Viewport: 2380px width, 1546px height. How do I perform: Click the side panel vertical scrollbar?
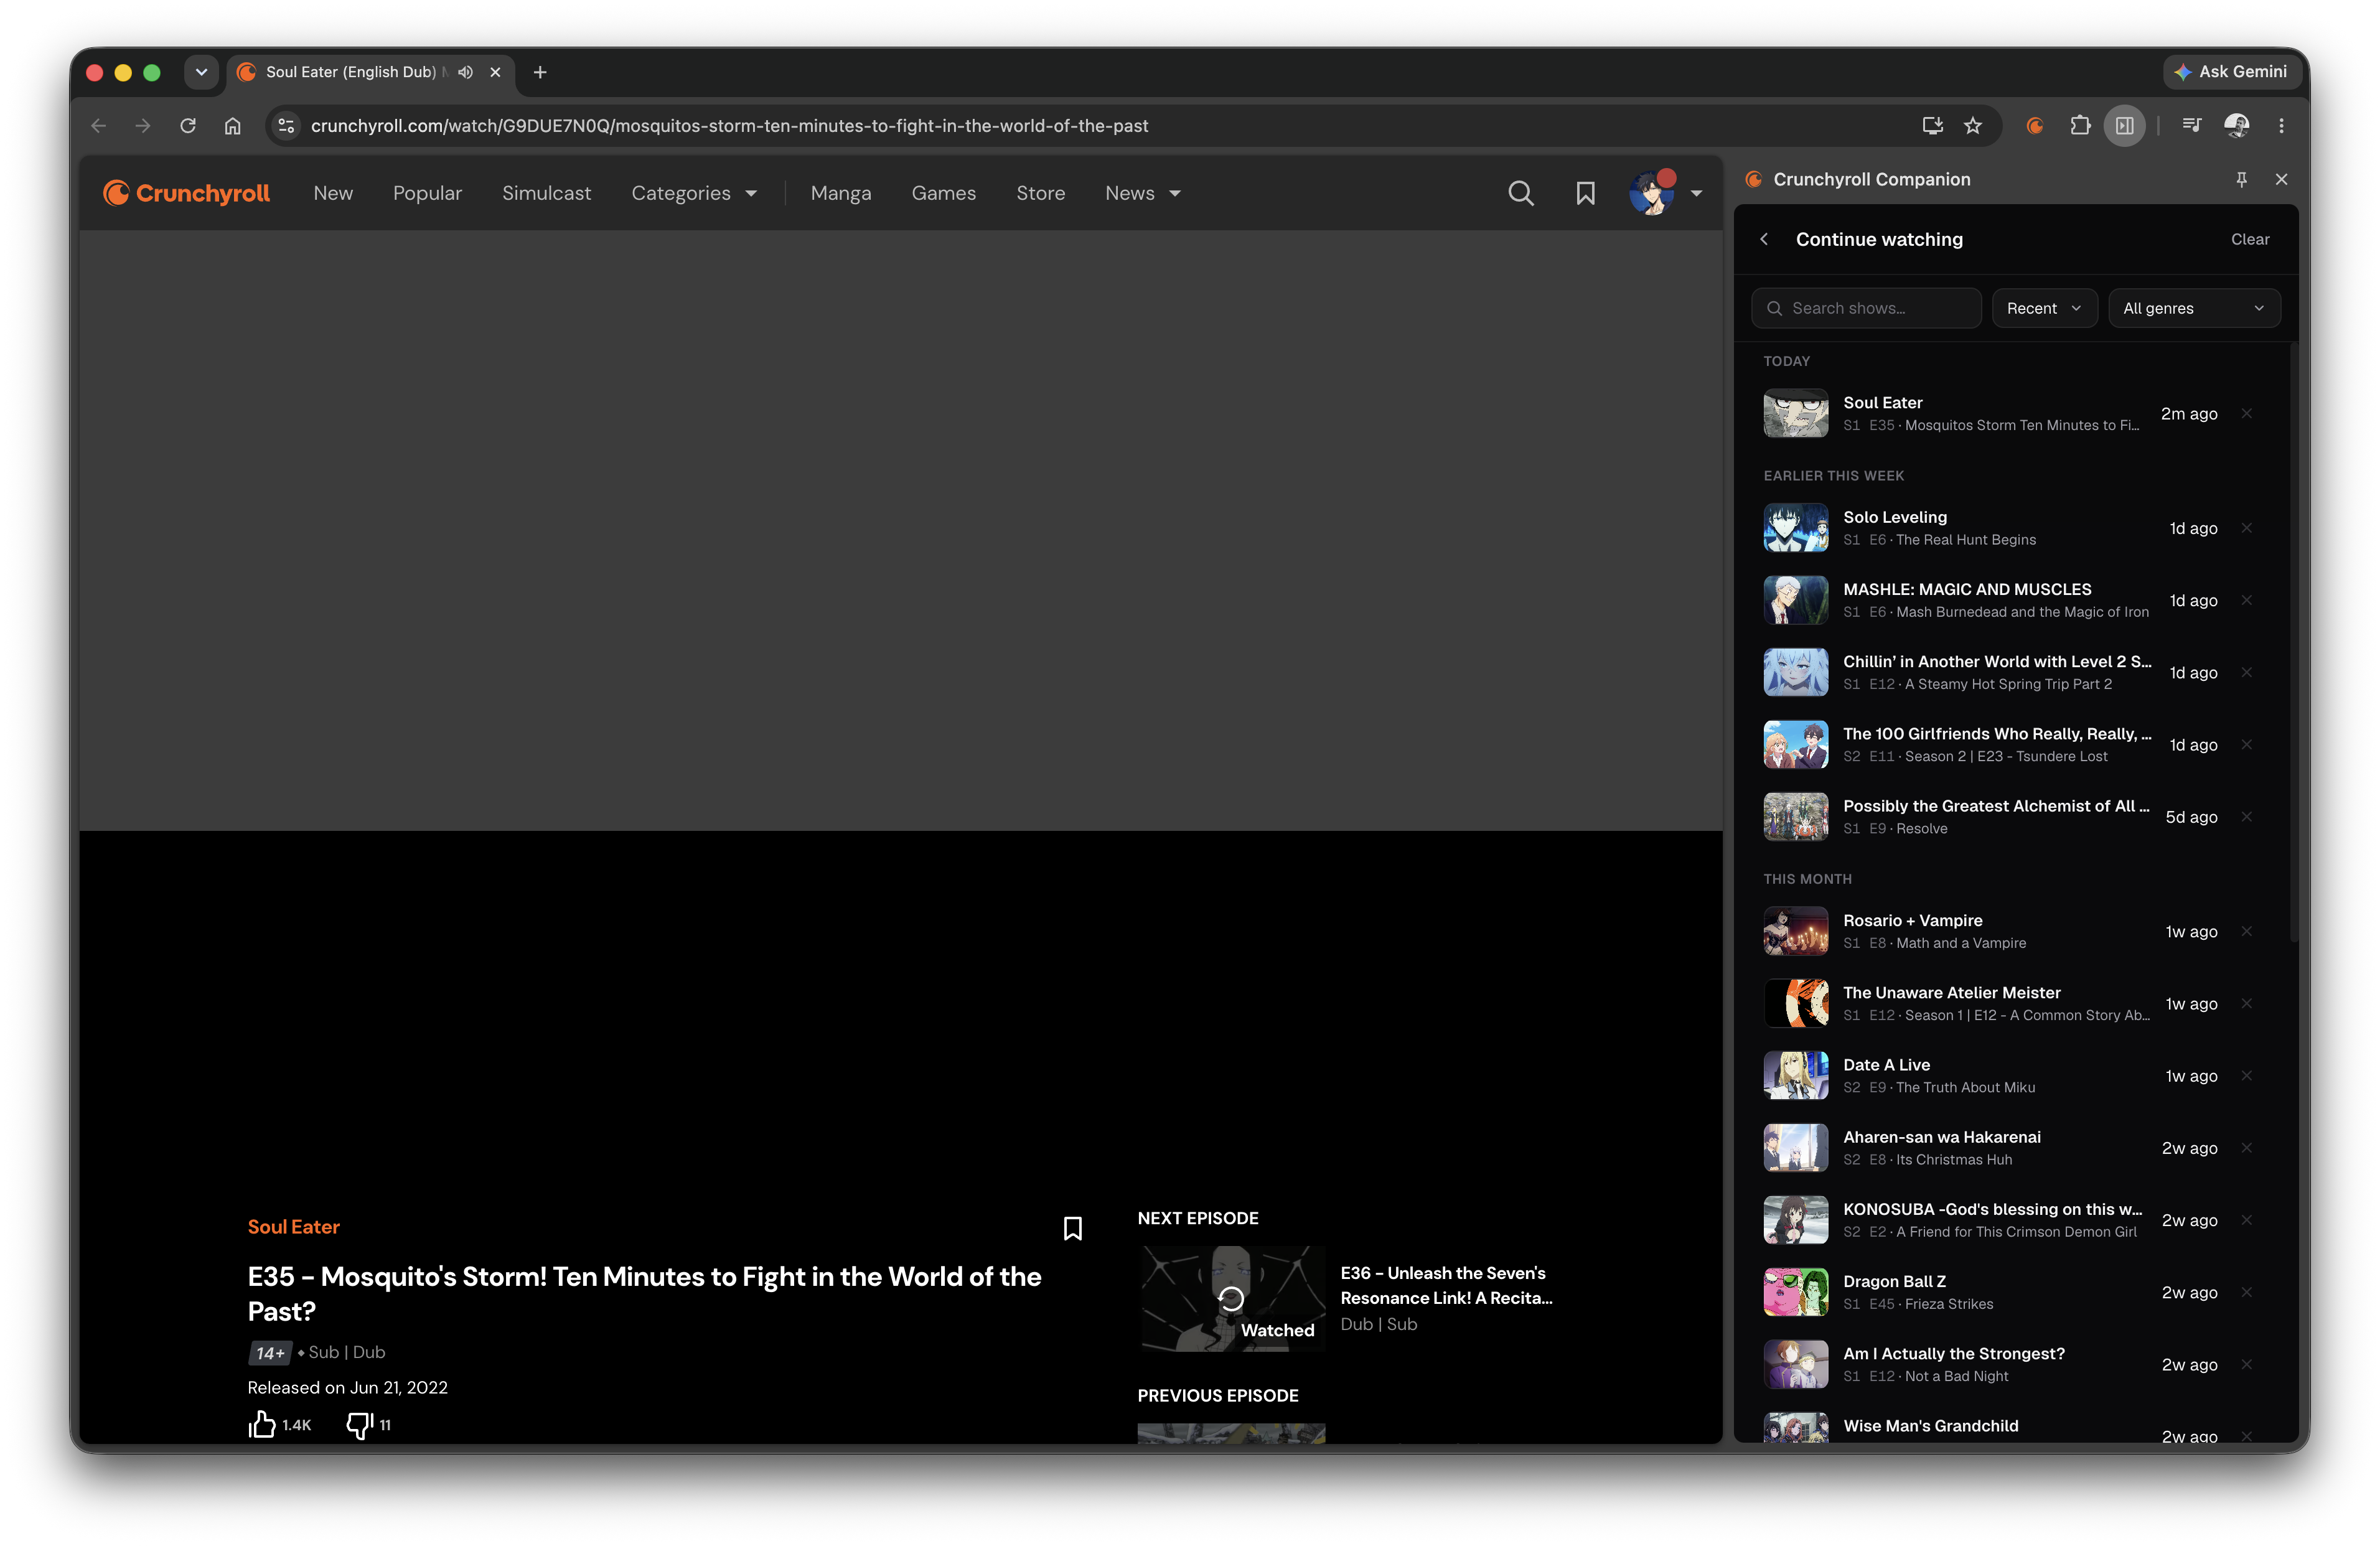(x=2293, y=640)
